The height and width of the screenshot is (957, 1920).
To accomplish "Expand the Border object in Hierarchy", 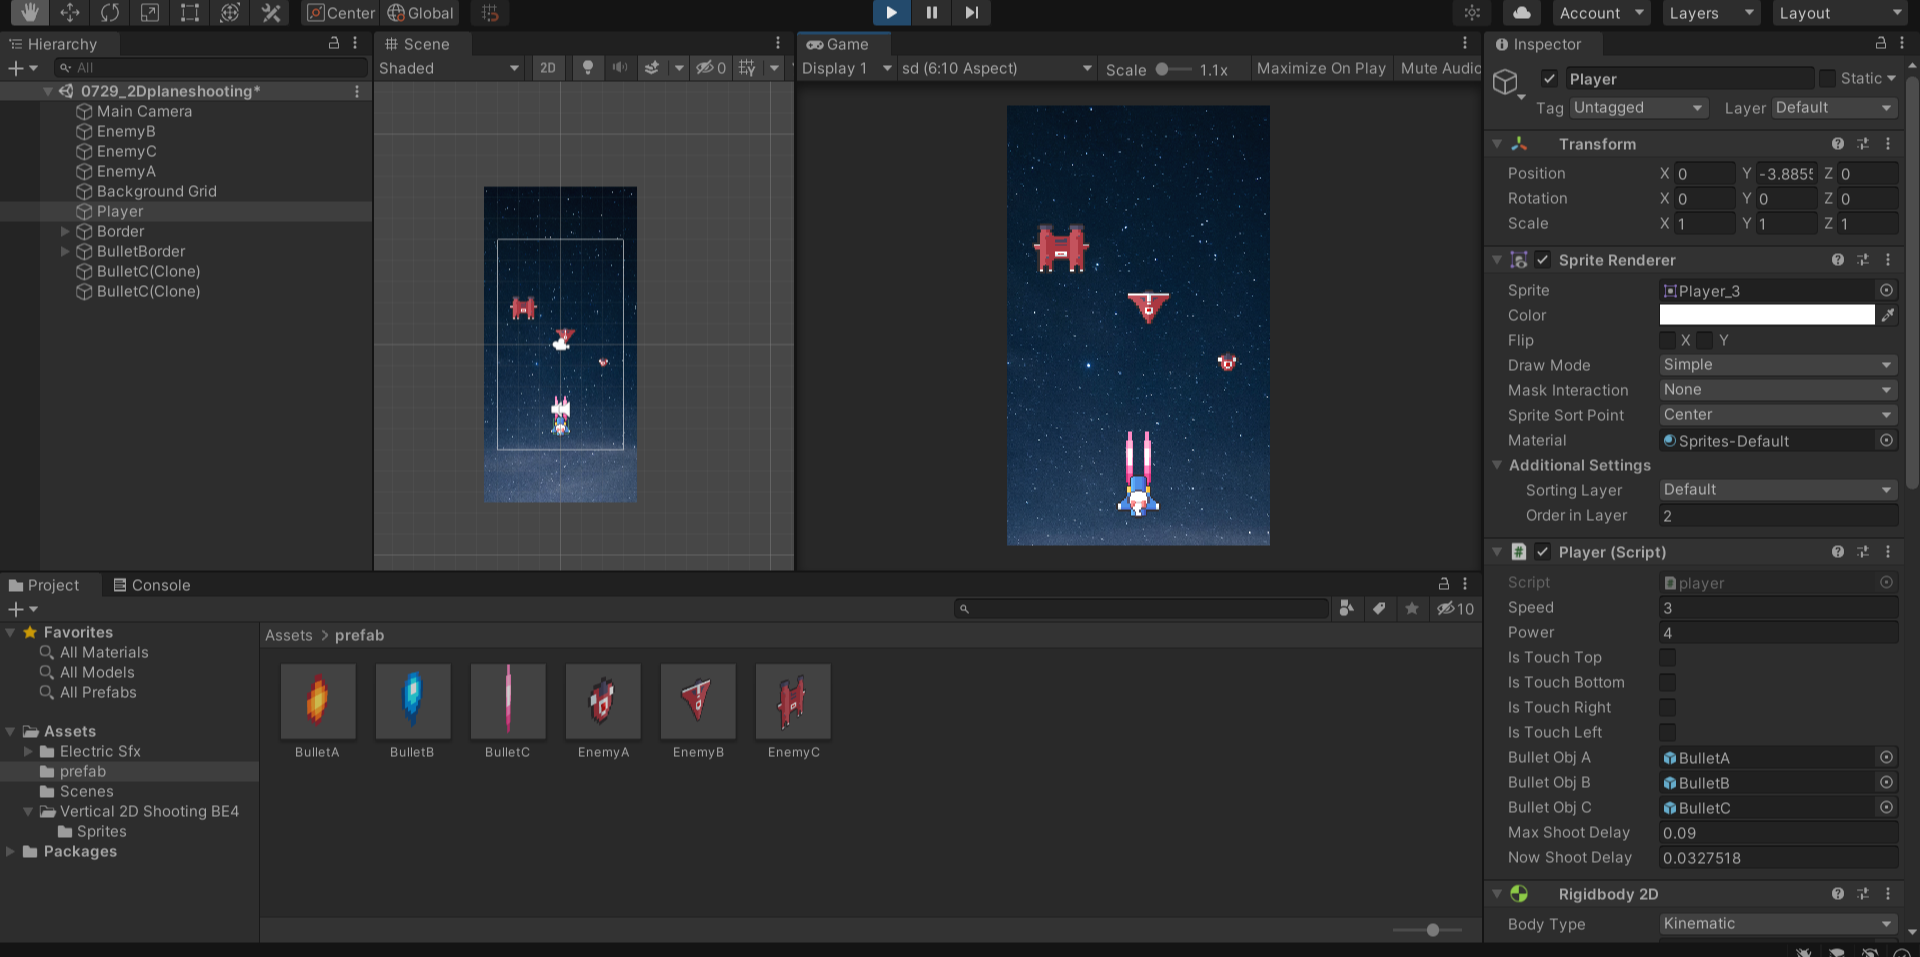I will pos(65,232).
